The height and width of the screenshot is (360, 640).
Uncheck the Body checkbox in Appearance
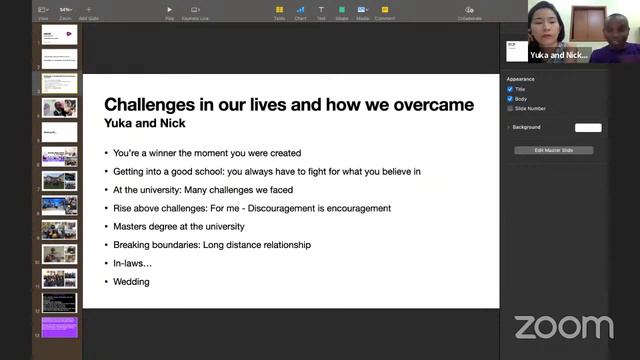[x=510, y=99]
